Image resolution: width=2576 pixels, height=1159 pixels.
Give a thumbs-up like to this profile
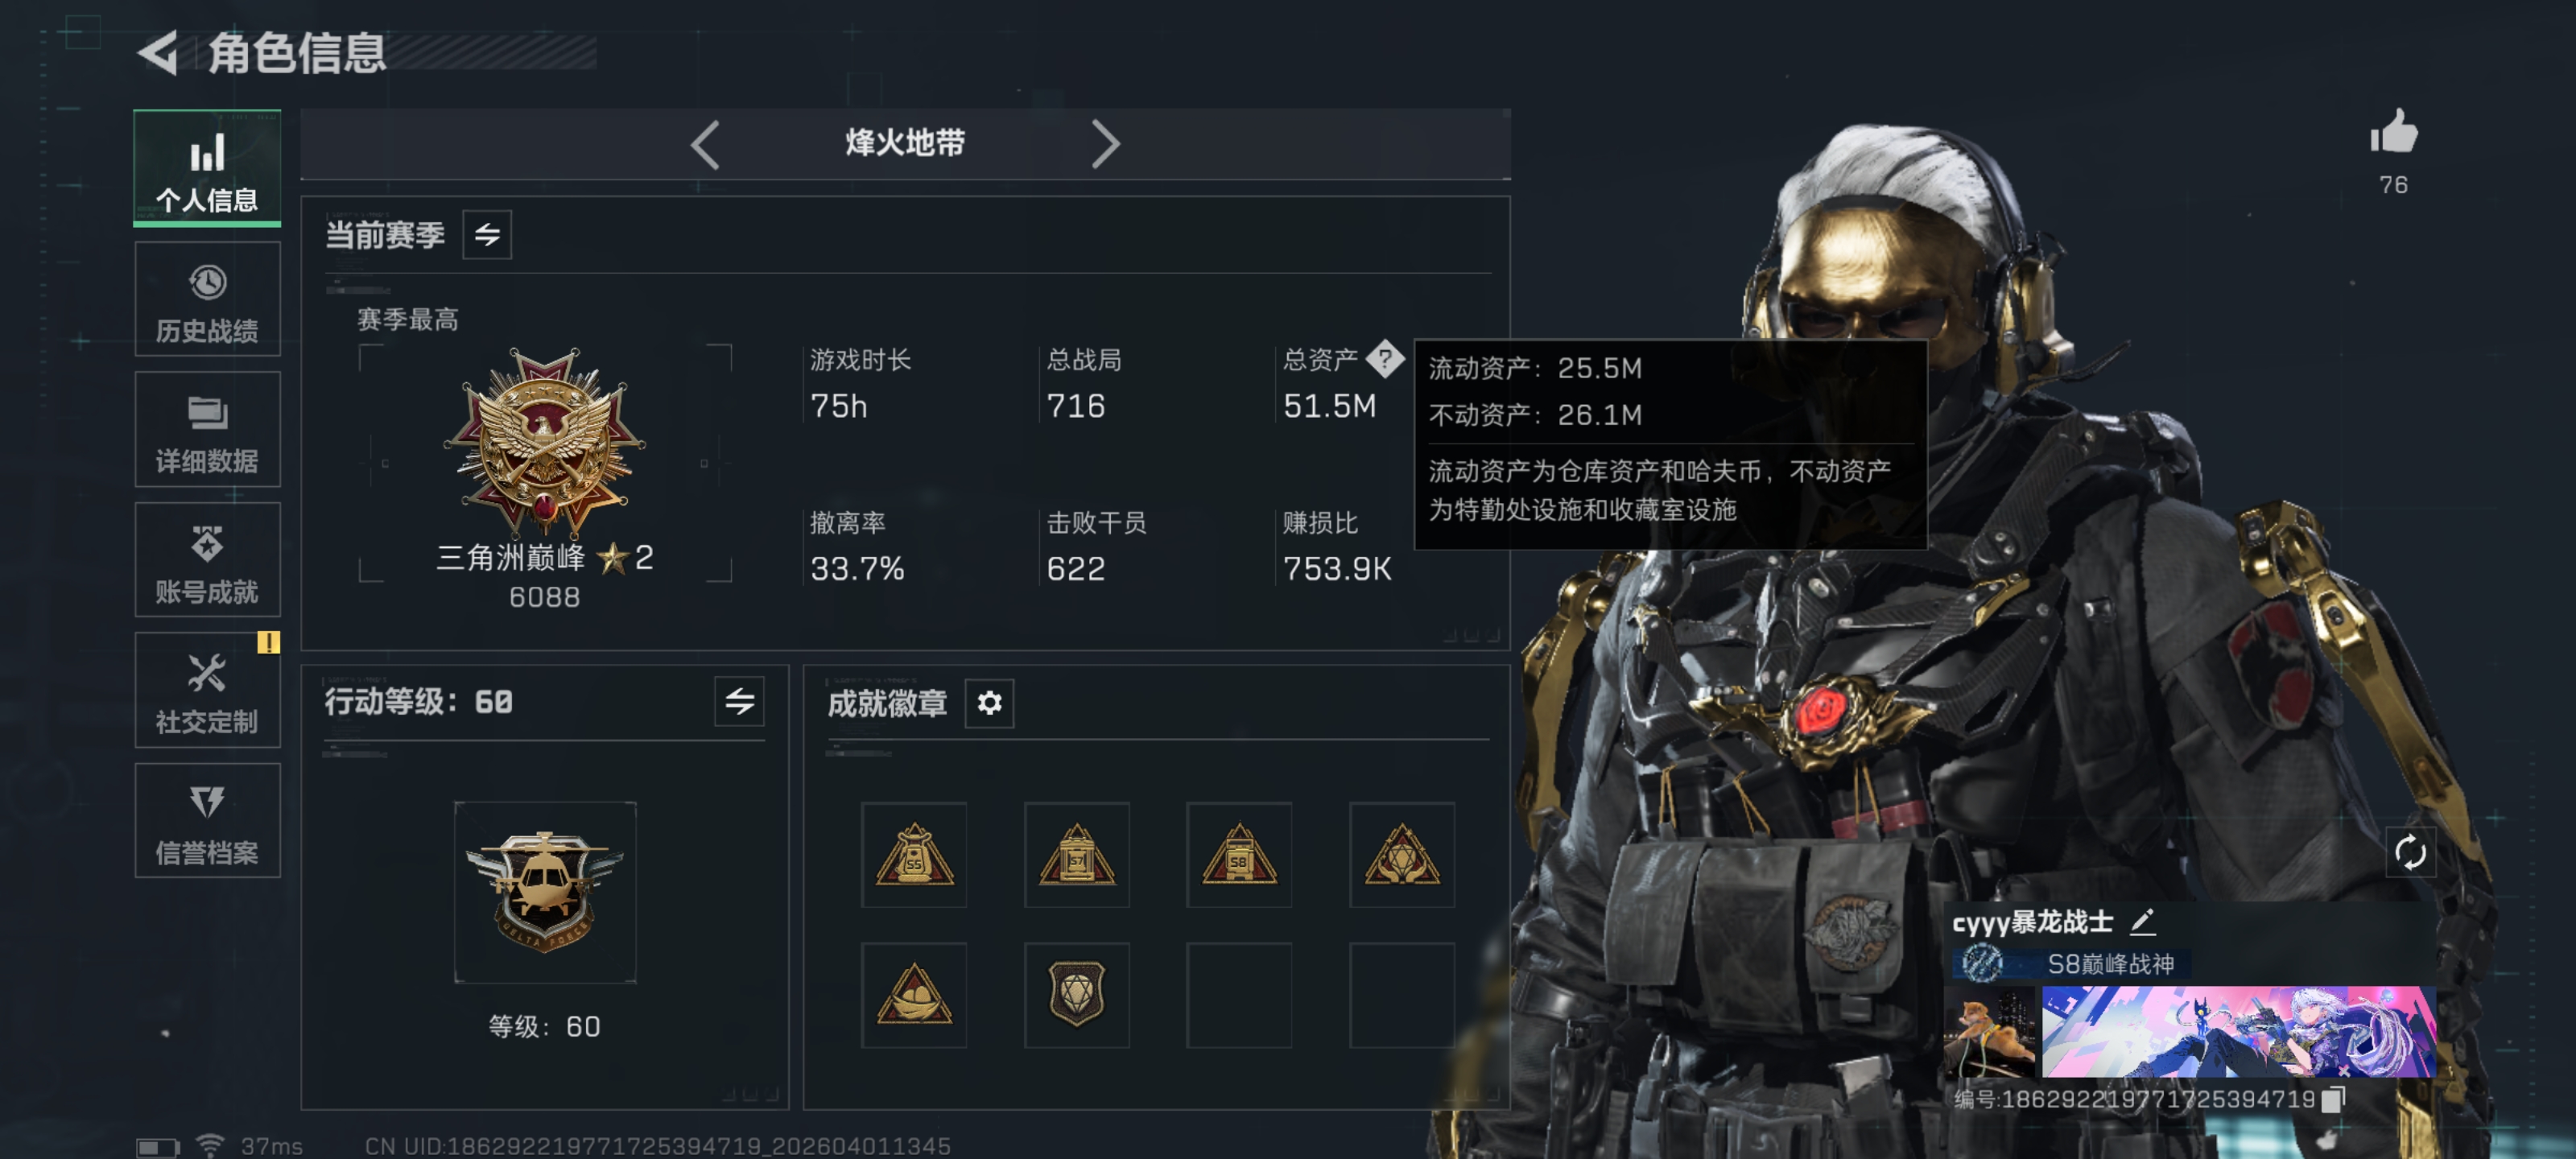2393,133
